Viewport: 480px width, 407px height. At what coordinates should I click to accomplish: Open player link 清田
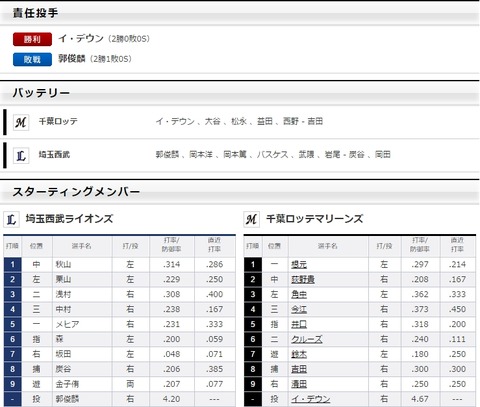coord(299,384)
